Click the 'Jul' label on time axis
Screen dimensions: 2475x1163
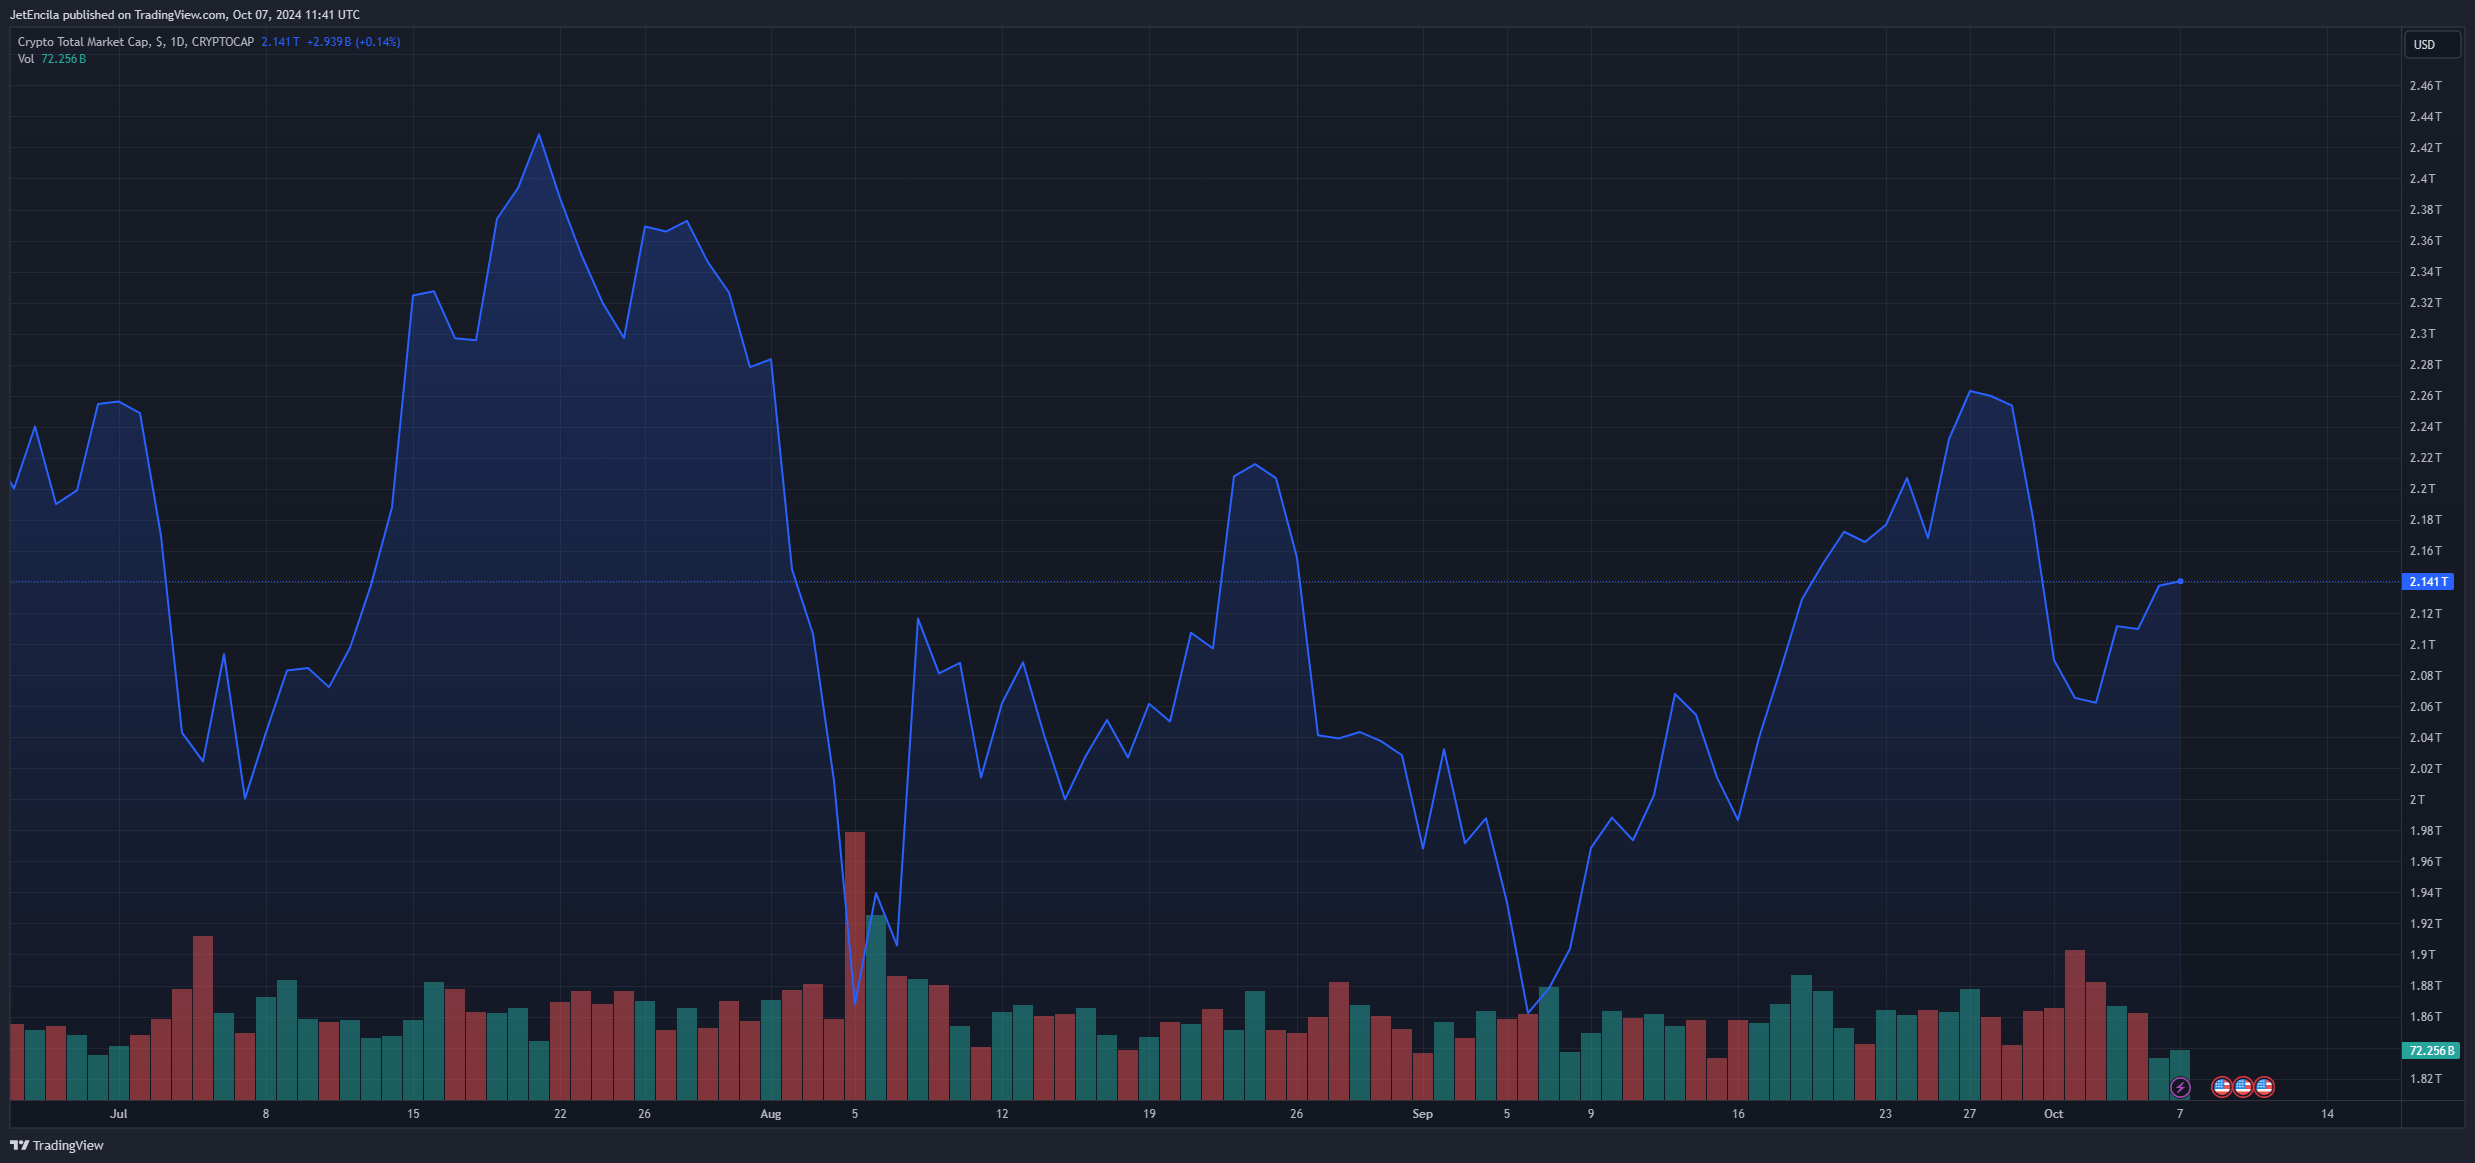click(119, 1114)
